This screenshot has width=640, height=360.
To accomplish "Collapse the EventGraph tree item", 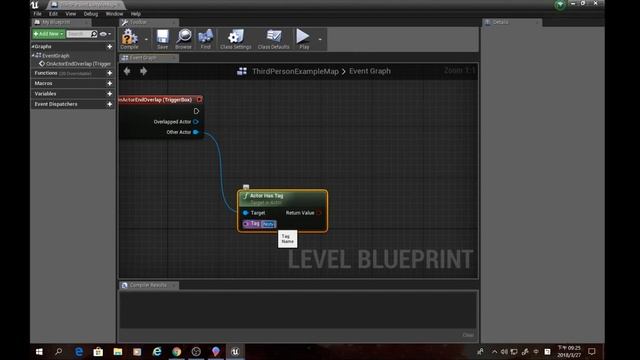I will (x=33, y=55).
